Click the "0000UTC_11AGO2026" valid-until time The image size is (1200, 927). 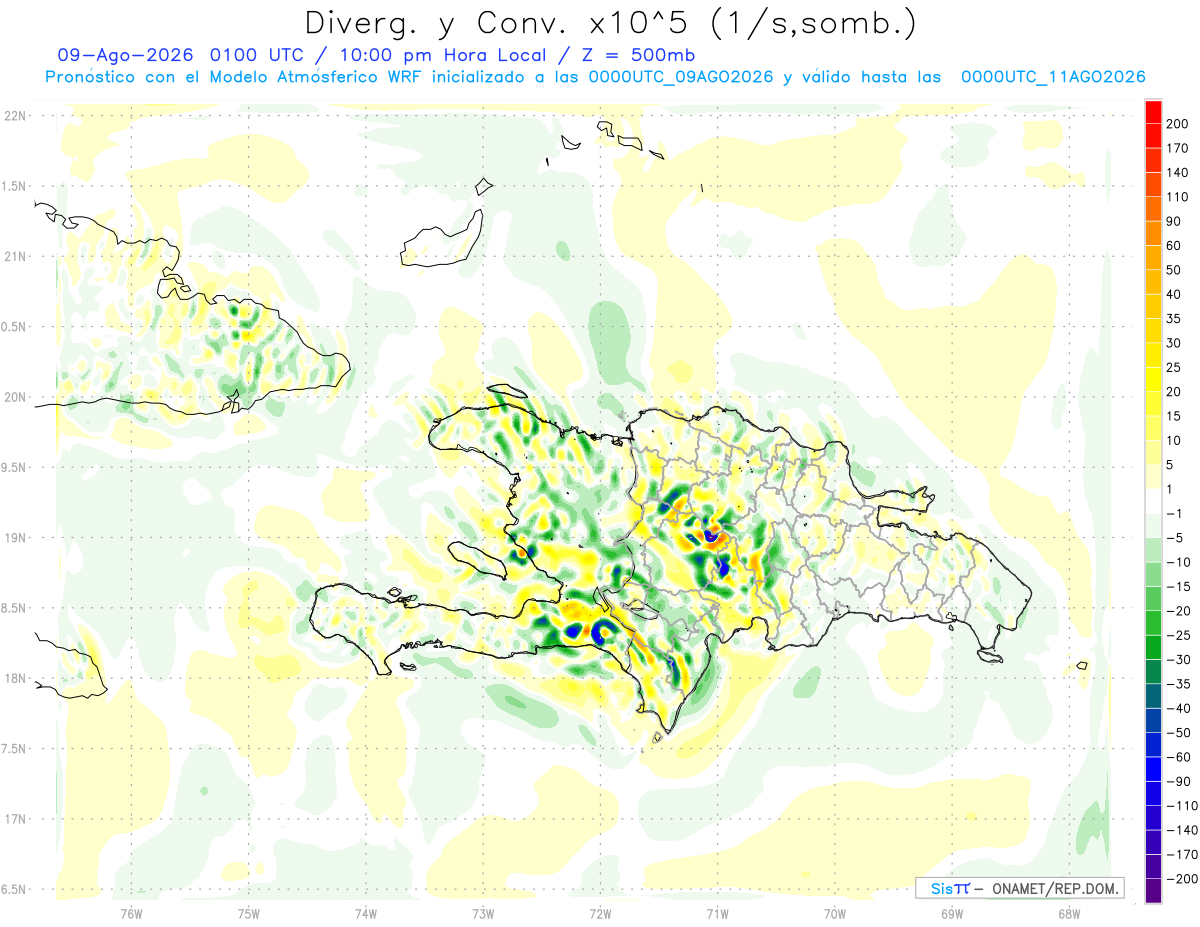[1053, 77]
